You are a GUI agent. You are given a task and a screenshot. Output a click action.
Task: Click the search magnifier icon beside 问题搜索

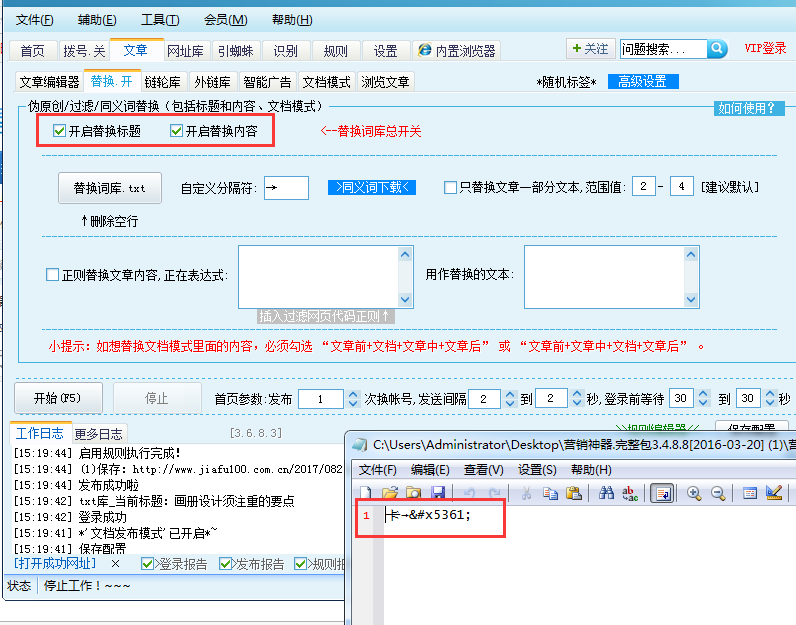pyautogui.click(x=717, y=49)
